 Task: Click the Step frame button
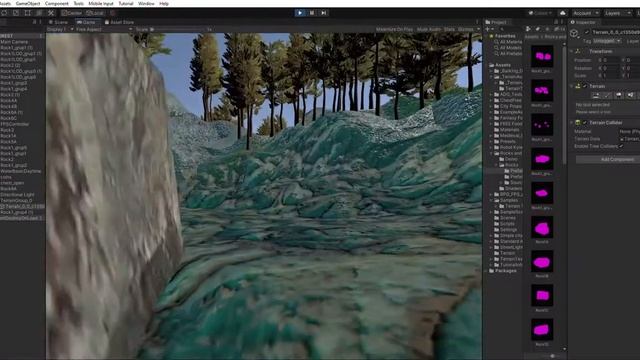pyautogui.click(x=323, y=13)
